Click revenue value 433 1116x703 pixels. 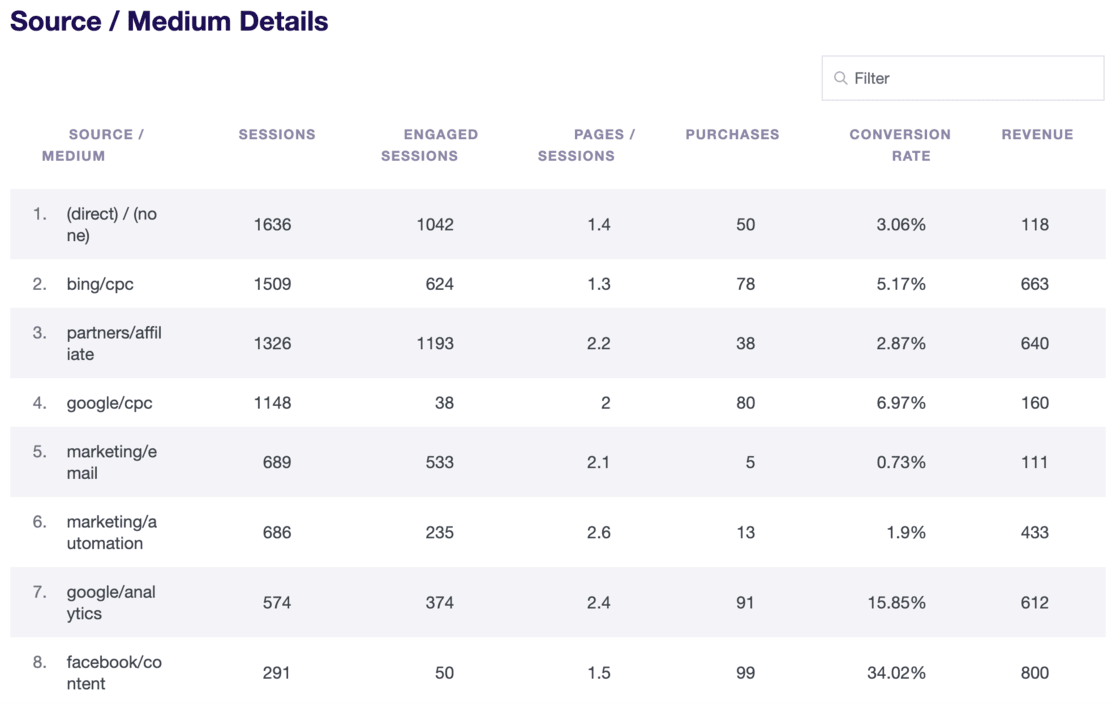(x=1035, y=532)
